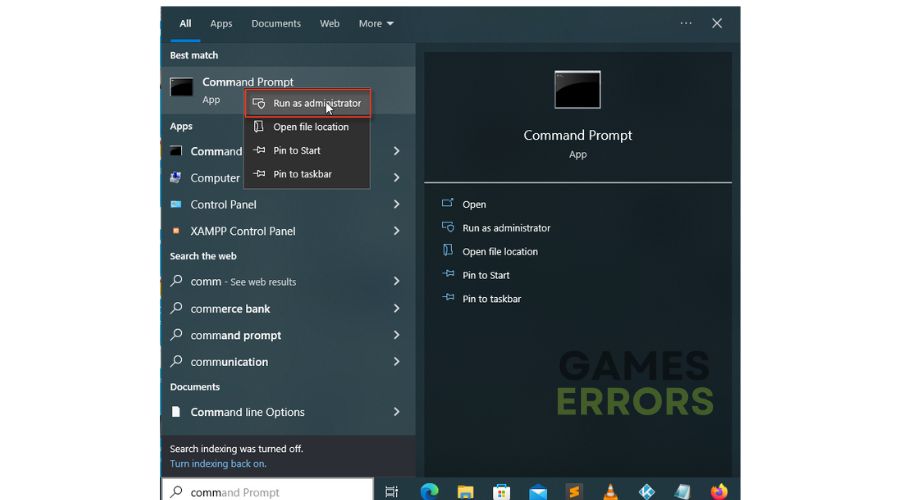Select the communication web suggestion
This screenshot has height=500, width=900.
(288, 362)
